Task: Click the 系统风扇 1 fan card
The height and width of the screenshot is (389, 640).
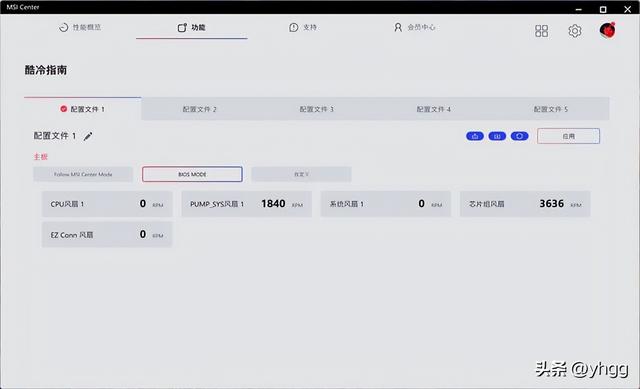Action: click(x=386, y=204)
